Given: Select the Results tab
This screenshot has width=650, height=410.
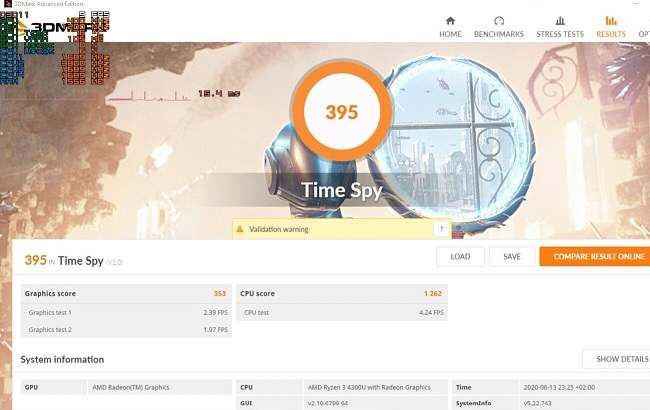Looking at the screenshot, I should (x=611, y=27).
